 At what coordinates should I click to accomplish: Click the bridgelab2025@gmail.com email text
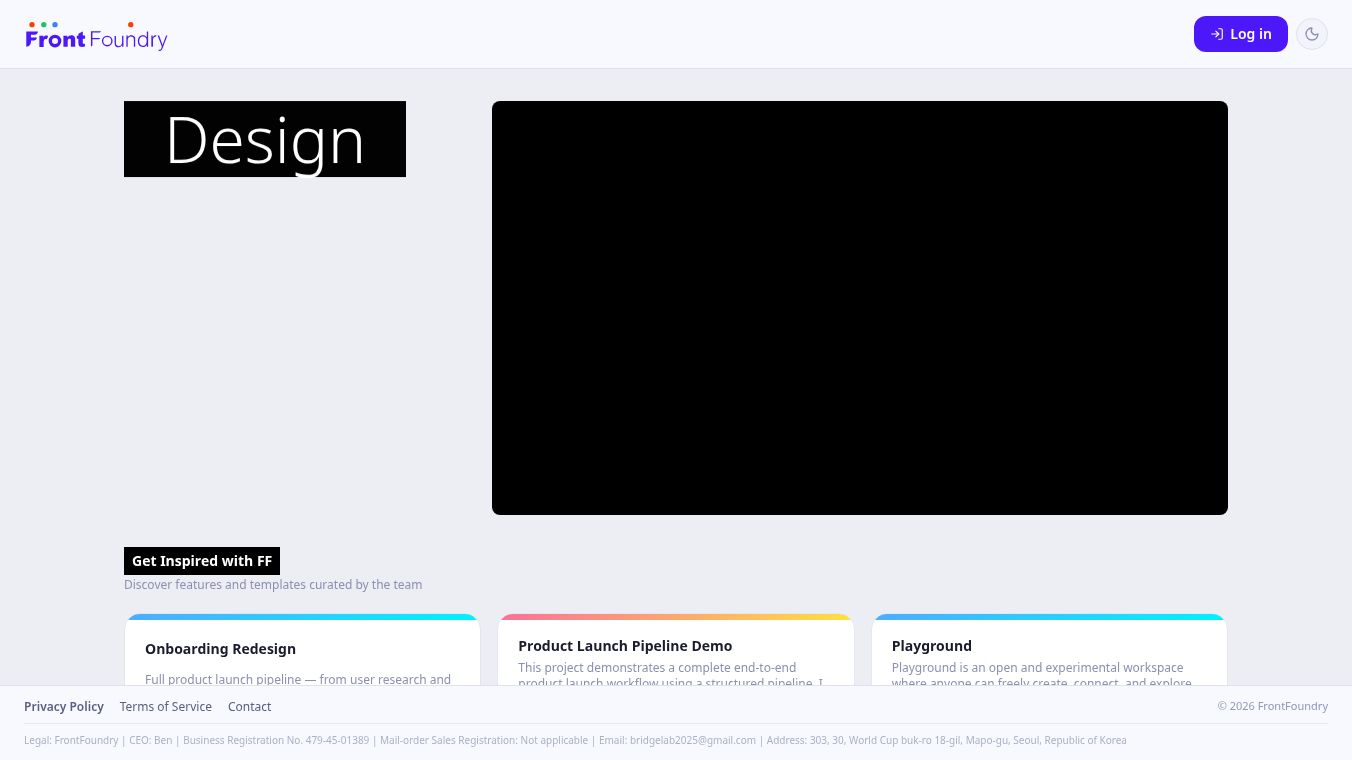click(693, 740)
